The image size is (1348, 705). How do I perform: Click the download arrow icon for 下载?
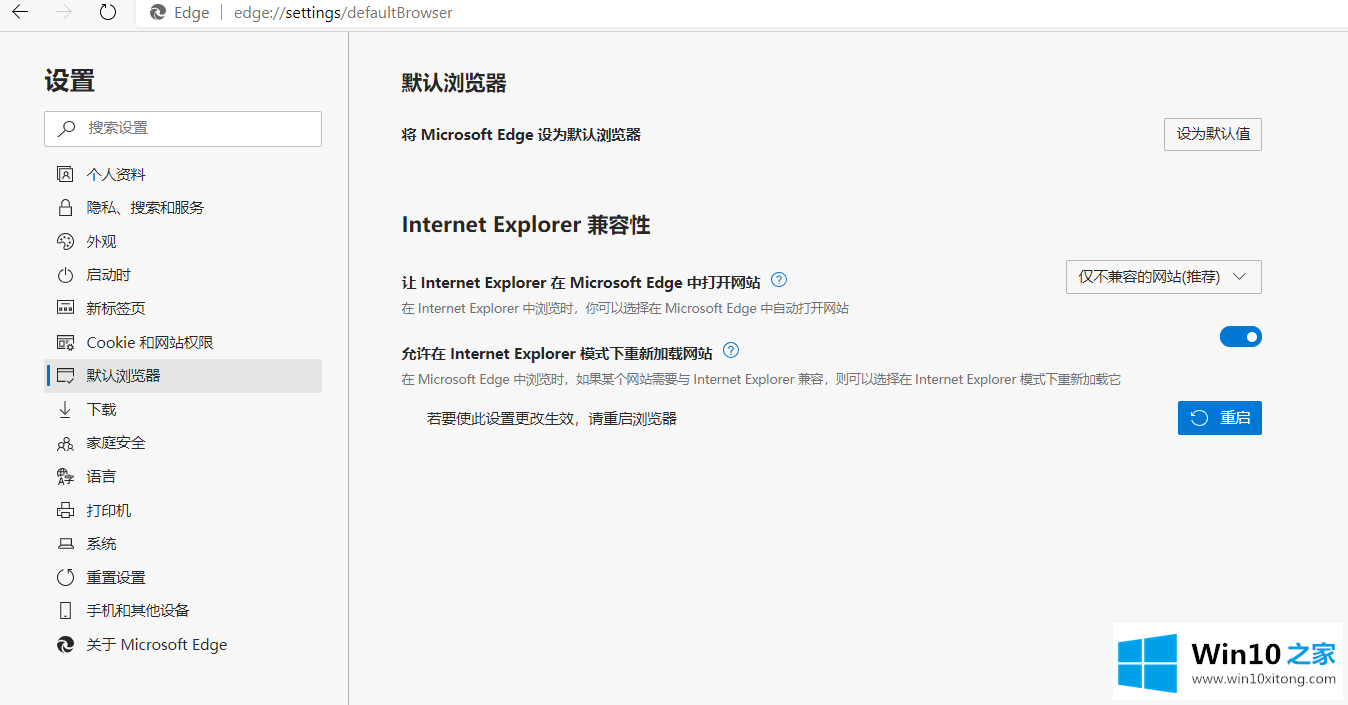click(65, 409)
